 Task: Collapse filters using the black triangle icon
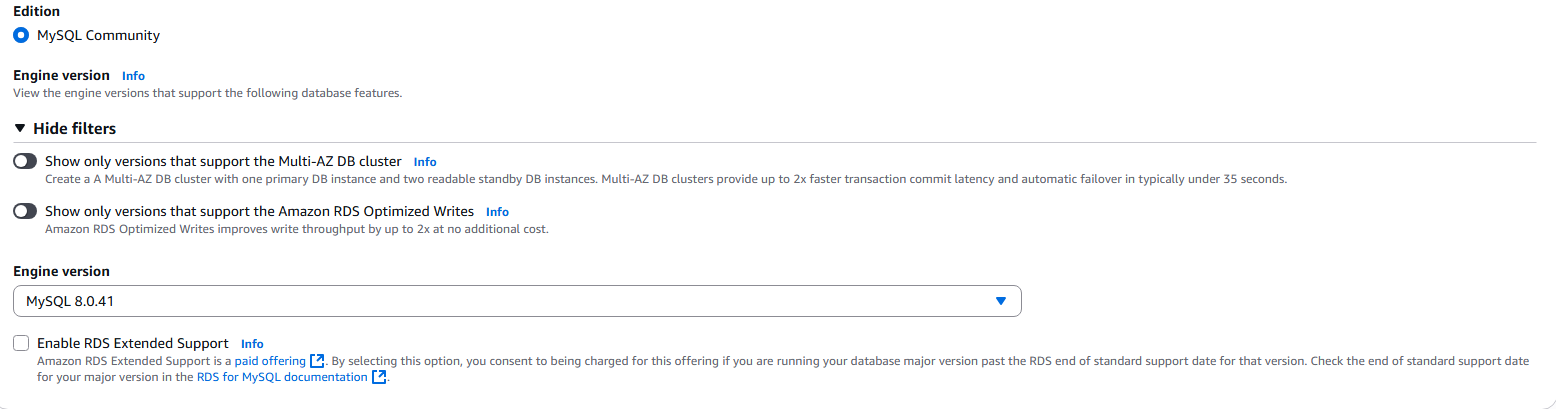[x=20, y=128]
